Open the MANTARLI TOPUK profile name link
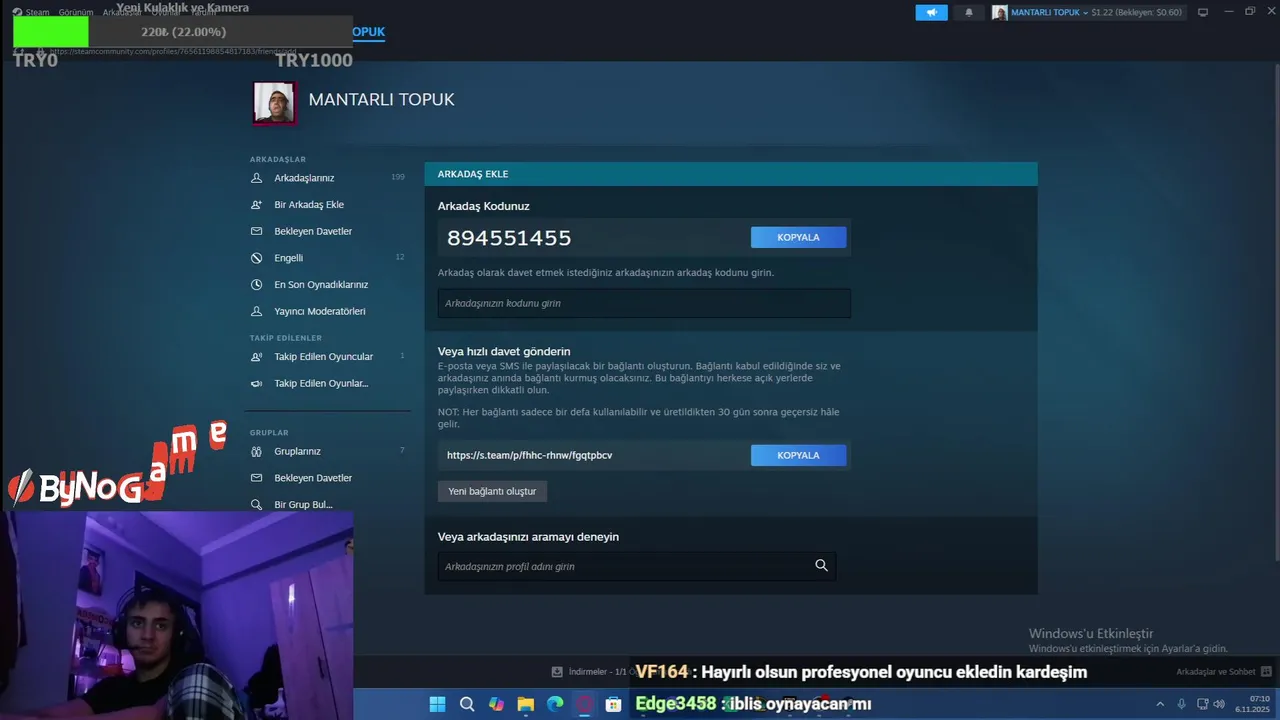This screenshot has height=720, width=1280. pos(381,100)
